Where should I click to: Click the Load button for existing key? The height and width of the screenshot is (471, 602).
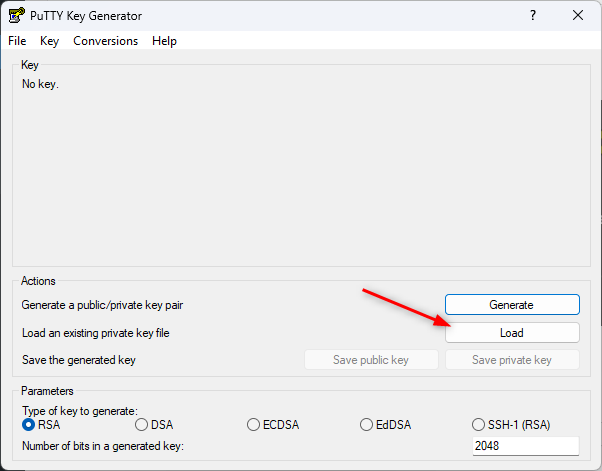click(512, 332)
